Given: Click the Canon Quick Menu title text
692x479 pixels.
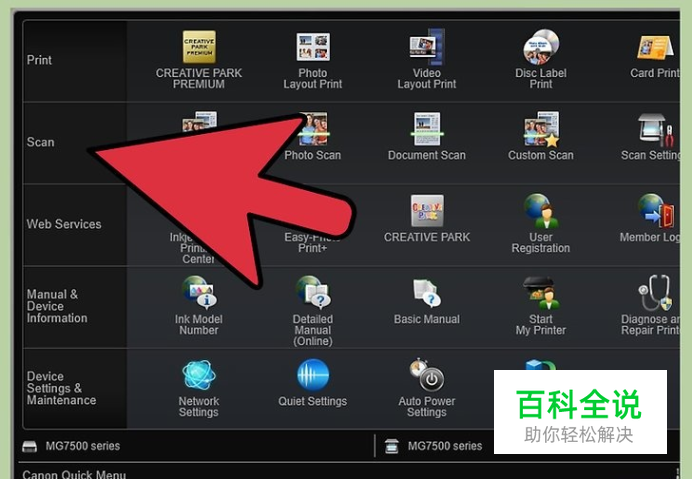Looking at the screenshot, I should pyautogui.click(x=74, y=475).
